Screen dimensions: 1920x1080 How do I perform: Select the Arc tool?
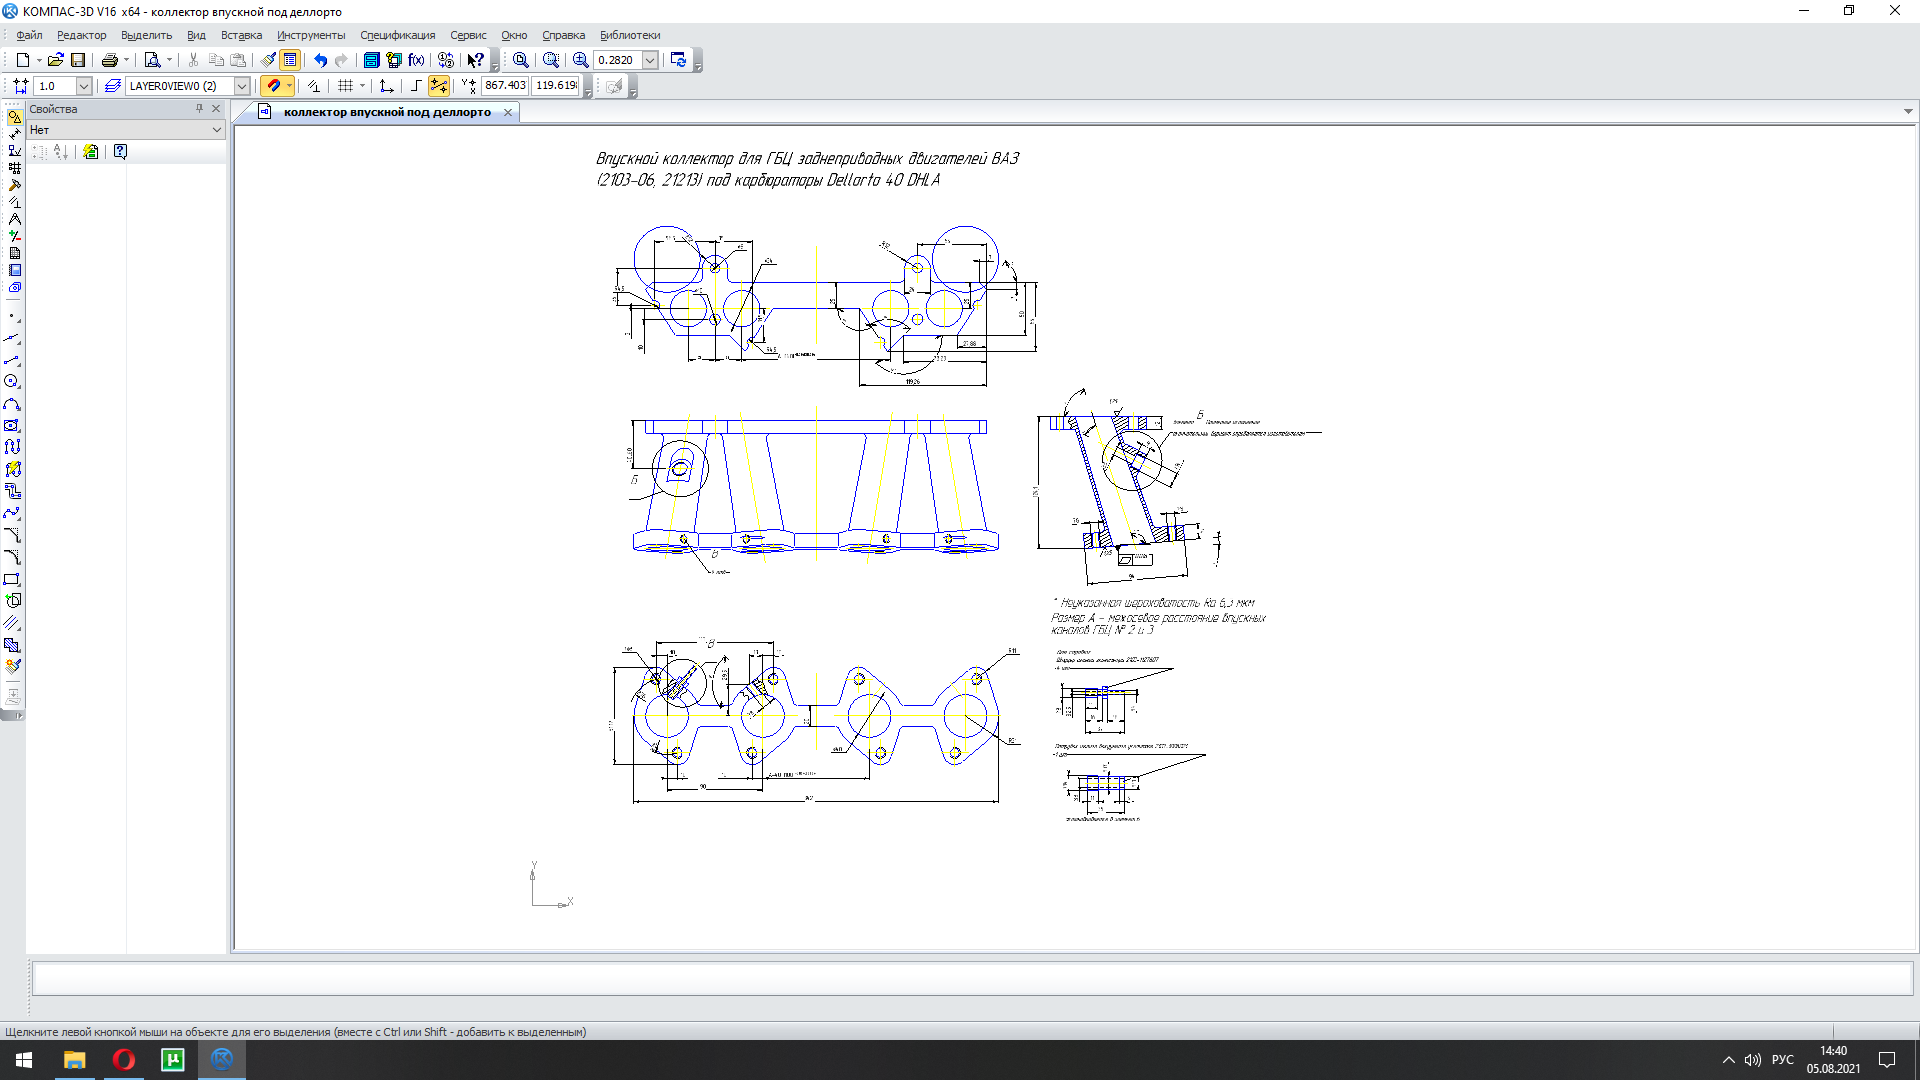click(12, 404)
